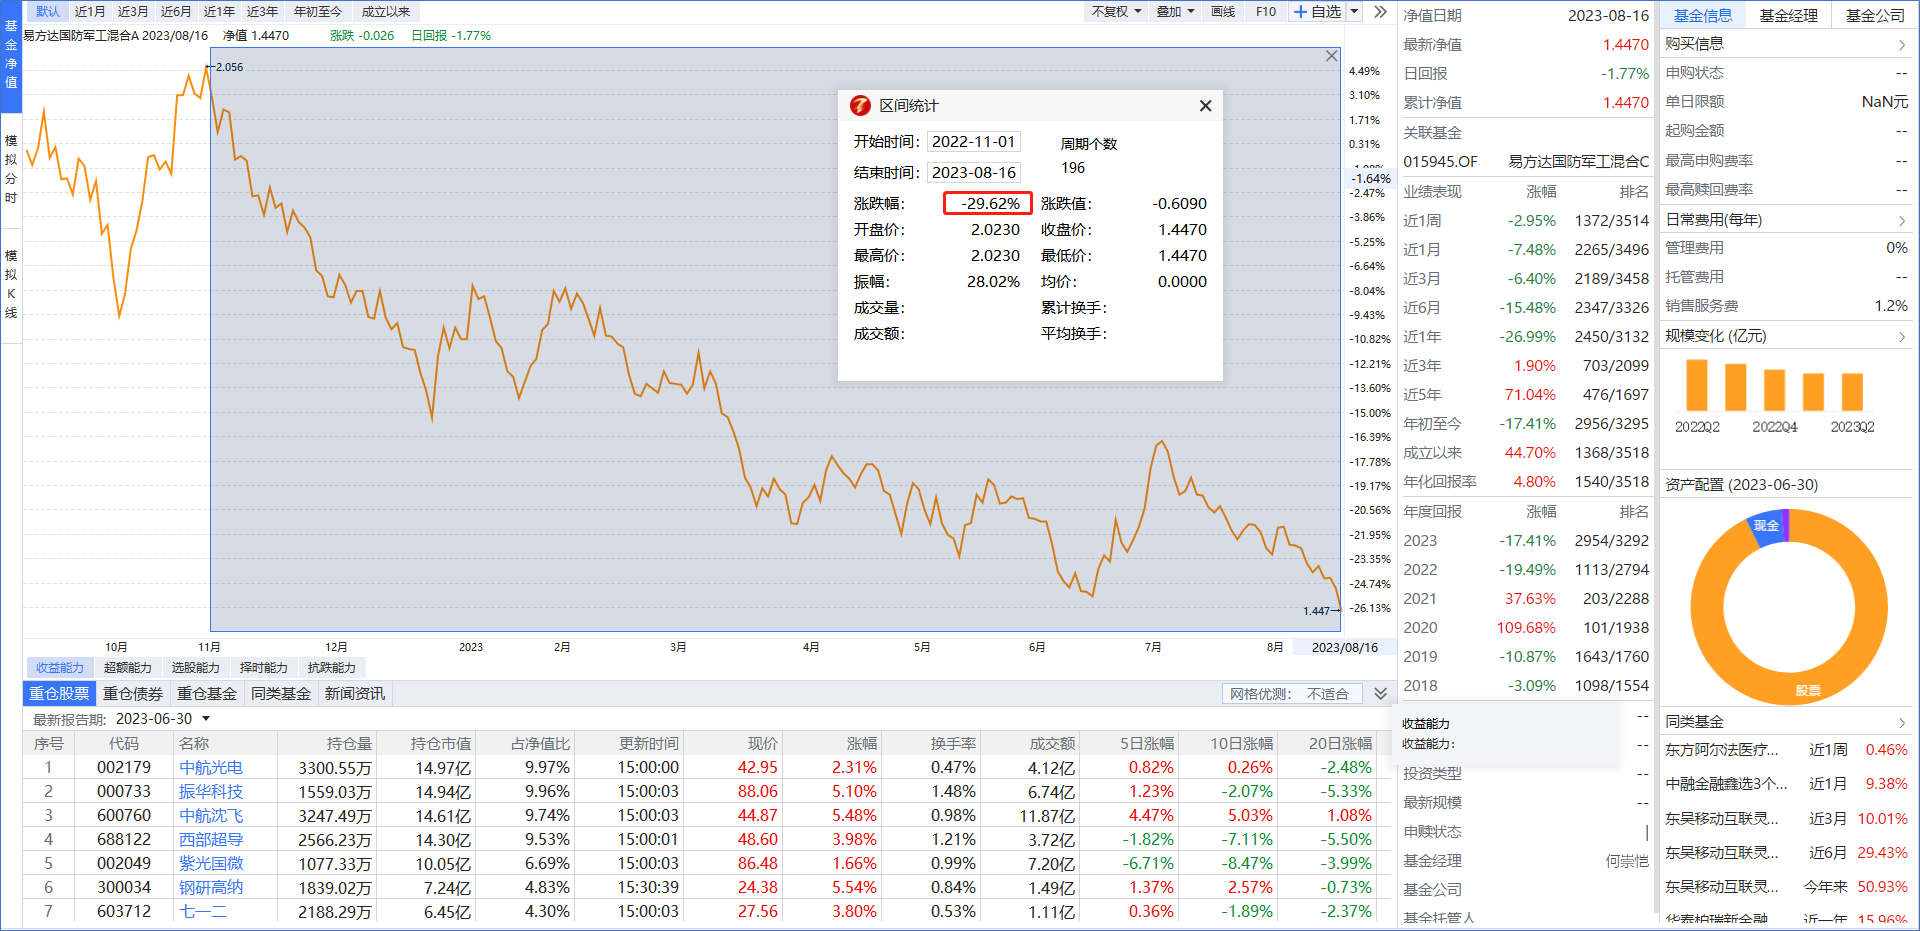Click the 近1年 time range button
The image size is (1920, 931).
pyautogui.click(x=219, y=12)
